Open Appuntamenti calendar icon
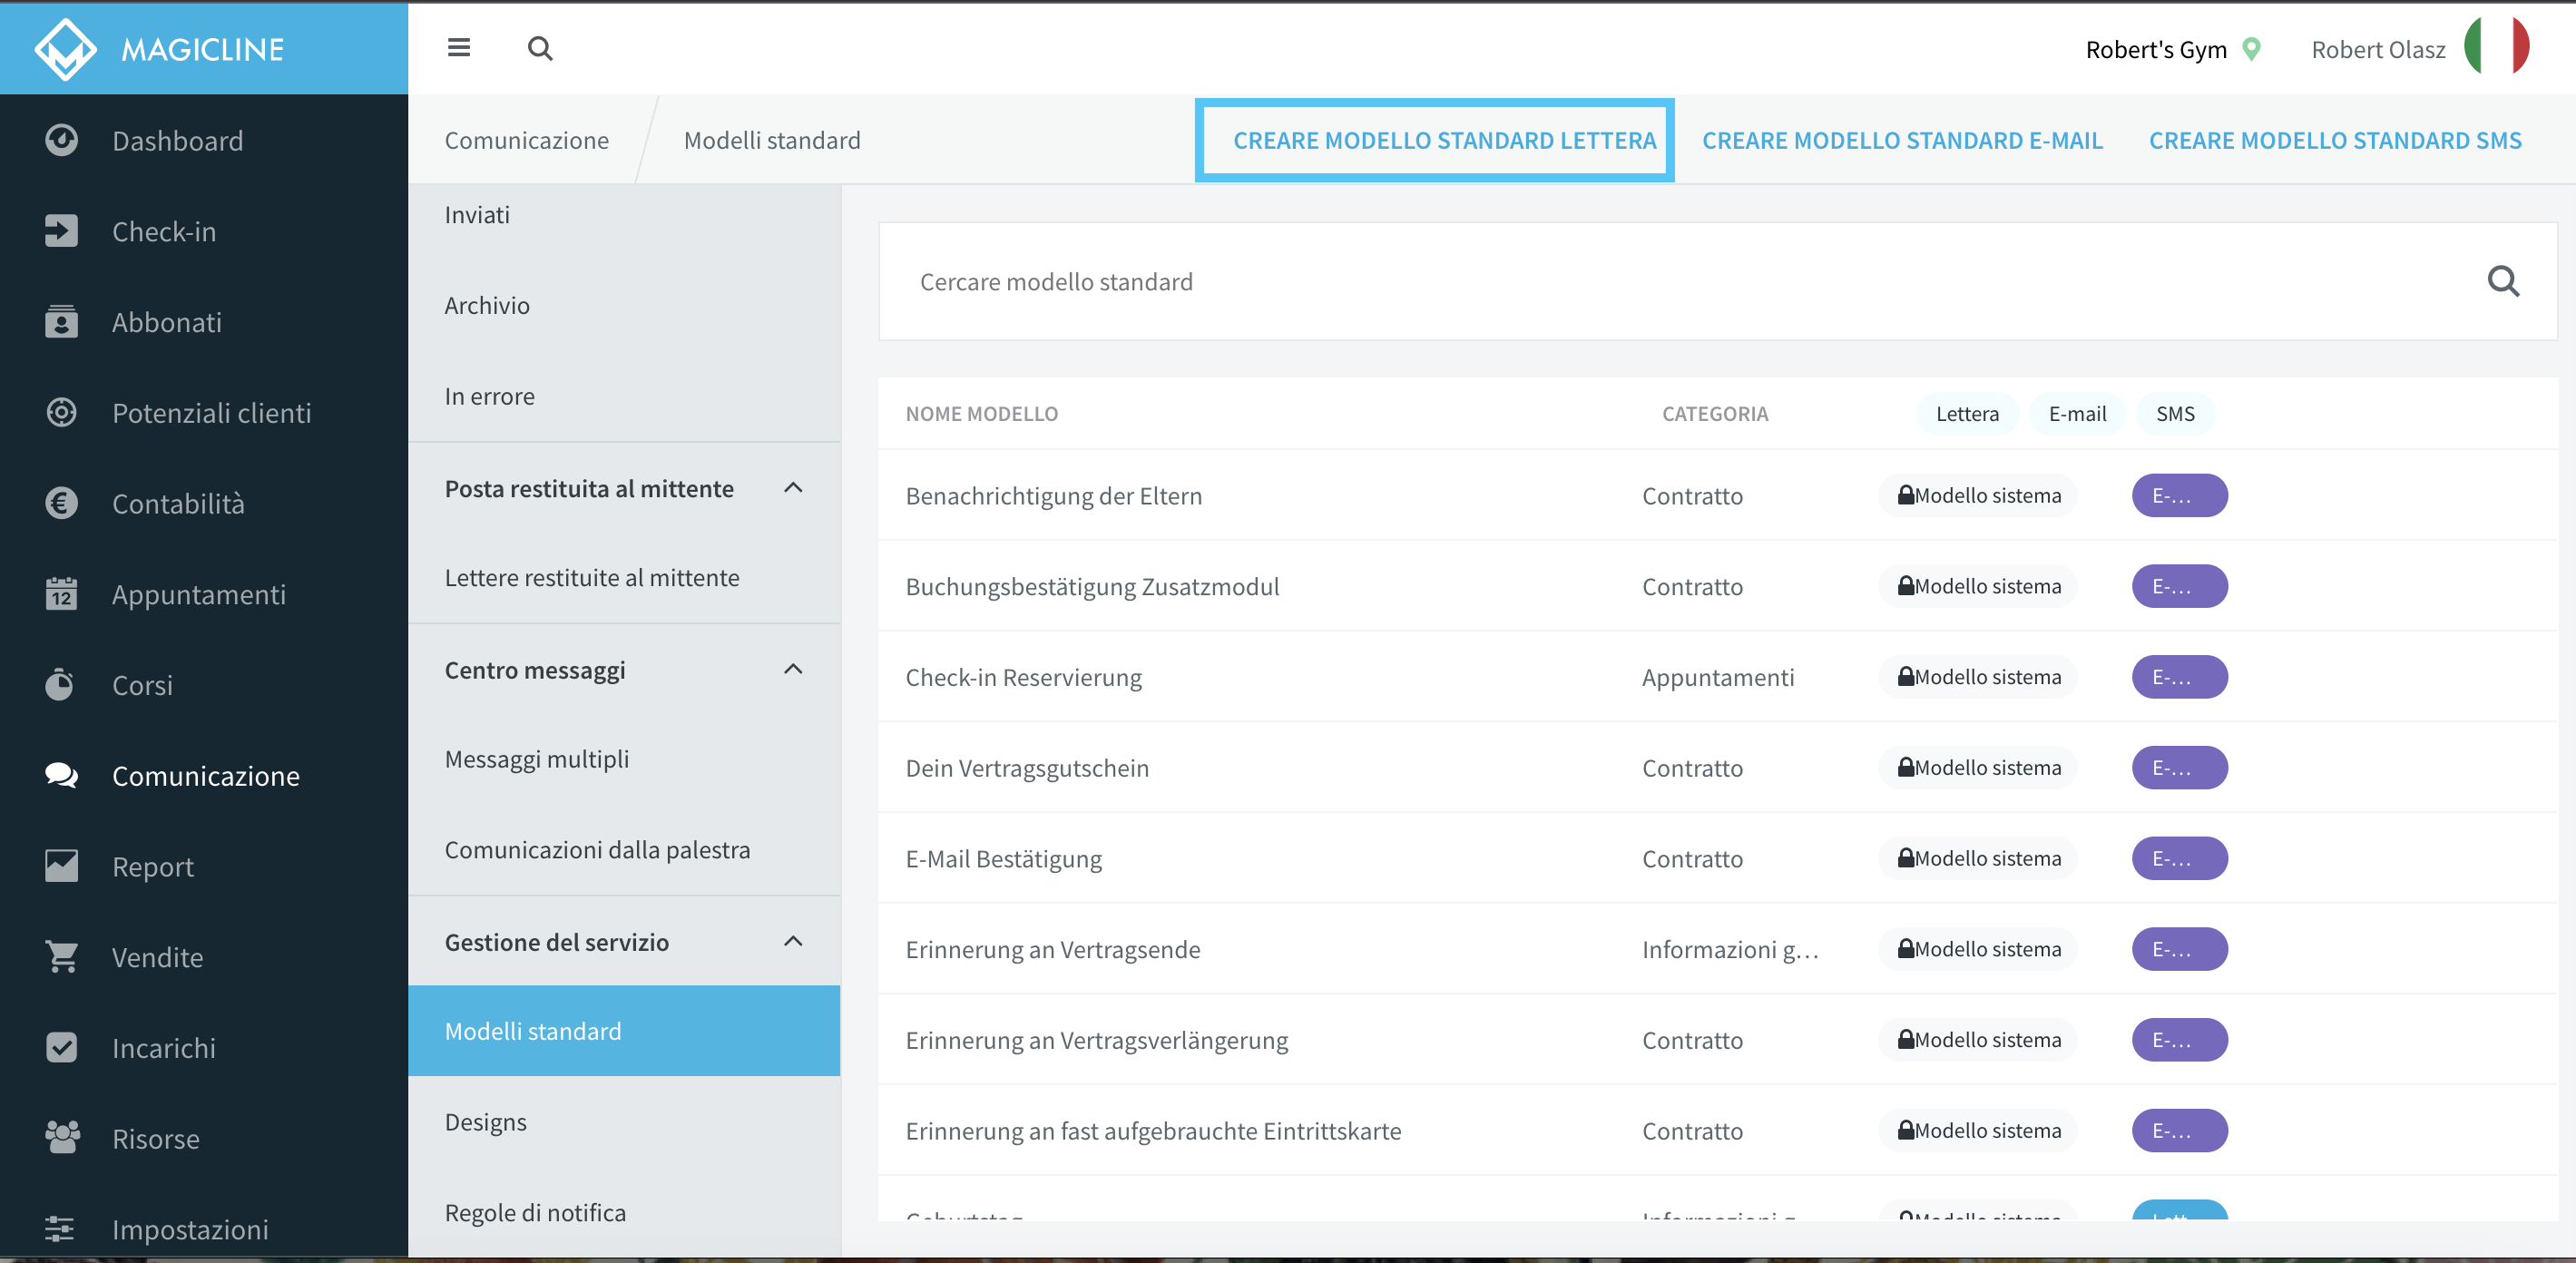 point(61,594)
